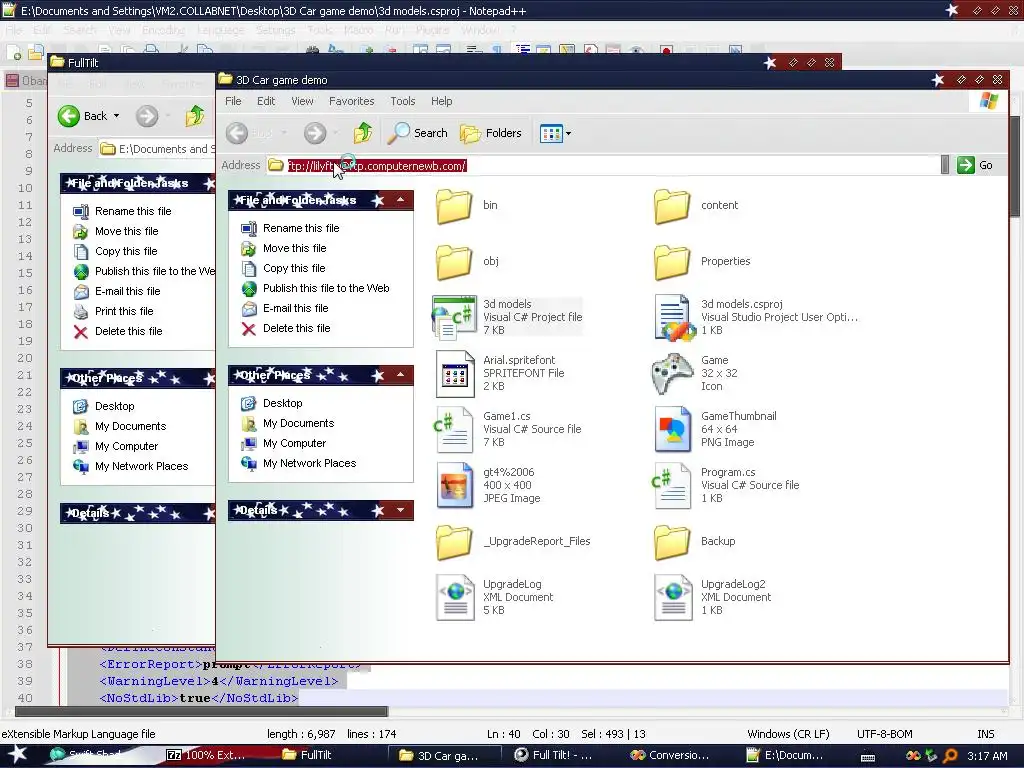The height and width of the screenshot is (768, 1024).
Task: Select the Game1.cs source file
Action: coord(507,429)
